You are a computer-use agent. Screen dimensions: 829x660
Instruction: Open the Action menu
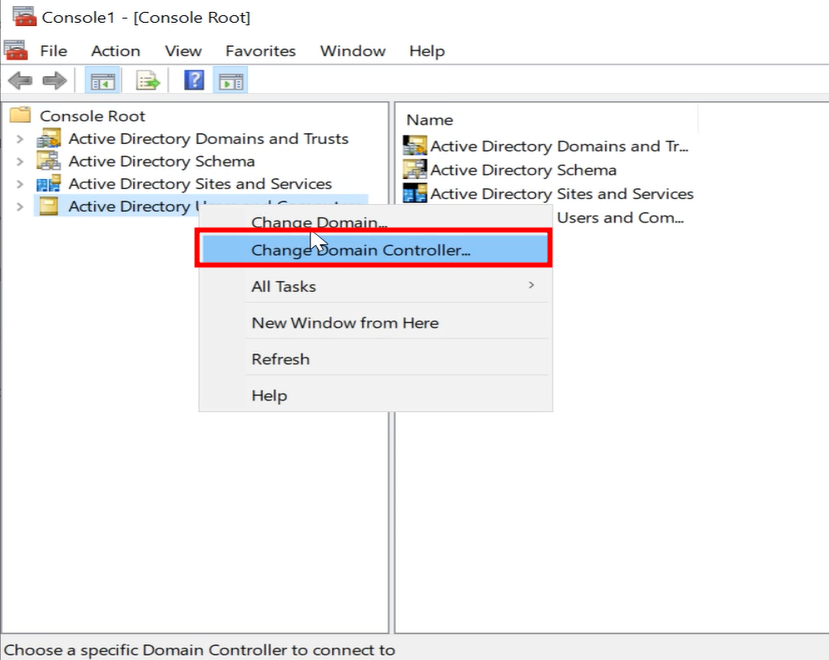pos(115,51)
